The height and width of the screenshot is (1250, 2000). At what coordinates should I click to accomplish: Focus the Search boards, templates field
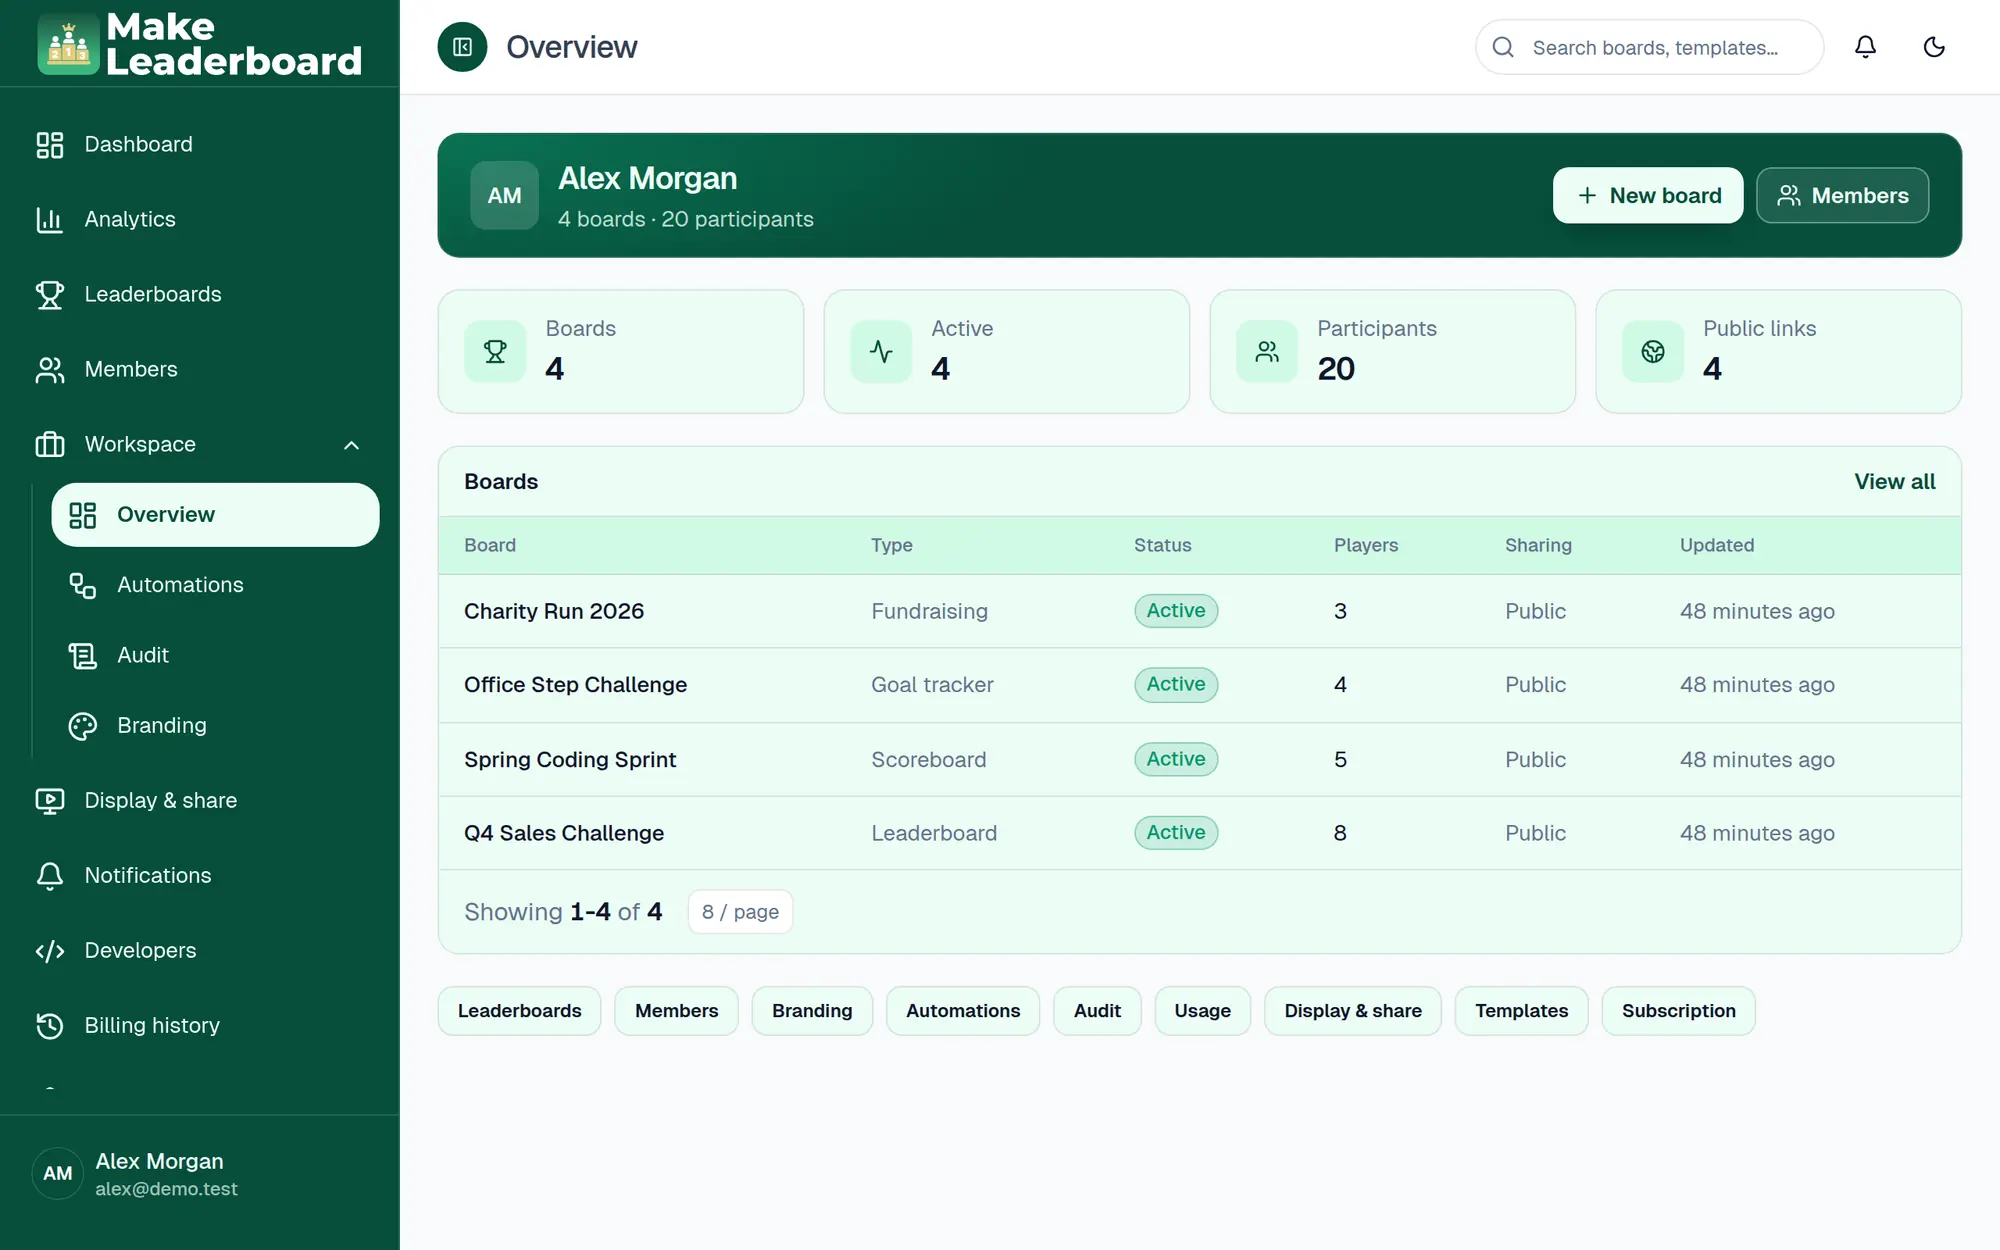1649,47
